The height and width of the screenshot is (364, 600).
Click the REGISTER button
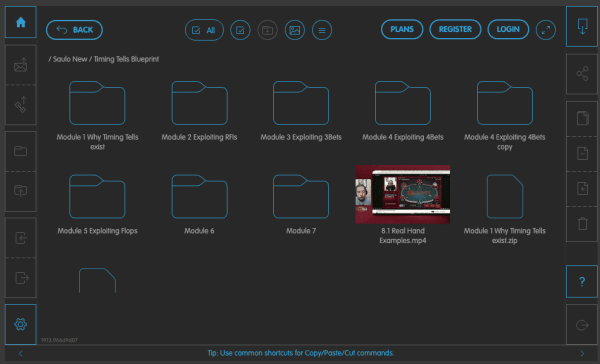[455, 29]
